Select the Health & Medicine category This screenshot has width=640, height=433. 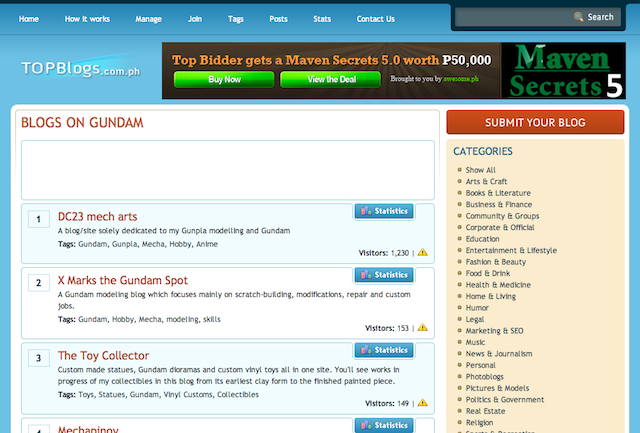(x=498, y=284)
